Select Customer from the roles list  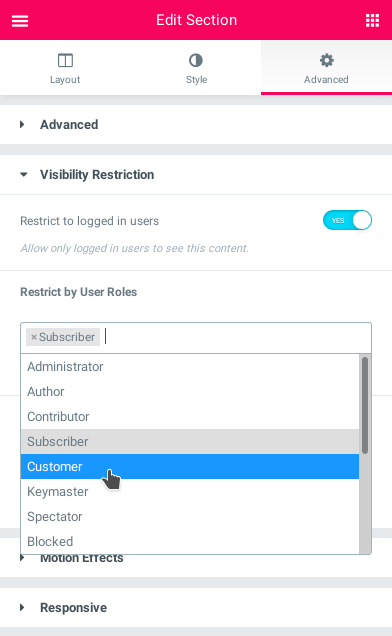pos(190,466)
